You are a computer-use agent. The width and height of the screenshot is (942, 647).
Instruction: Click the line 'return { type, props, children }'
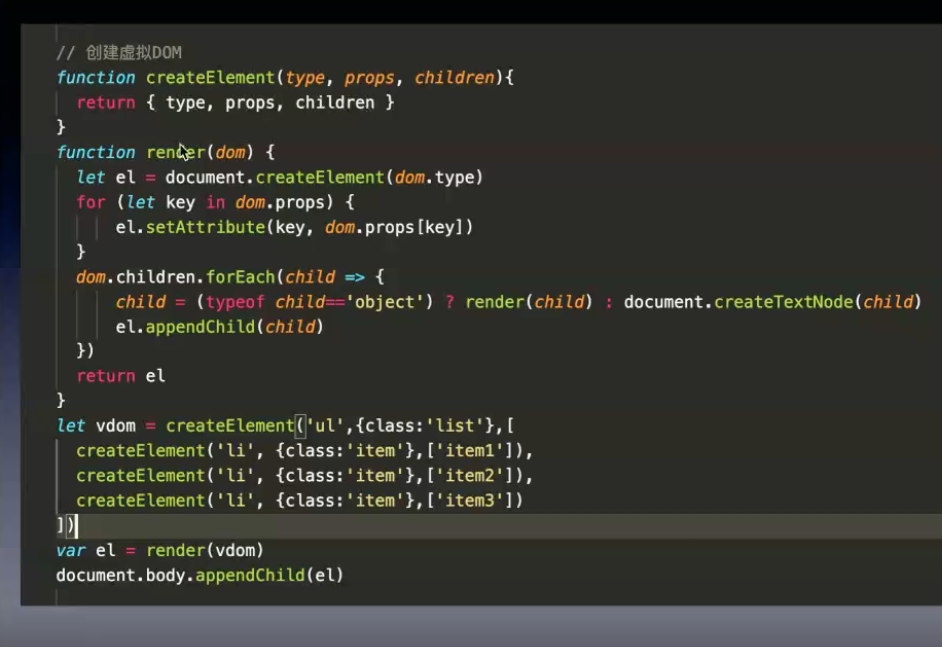(x=236, y=103)
